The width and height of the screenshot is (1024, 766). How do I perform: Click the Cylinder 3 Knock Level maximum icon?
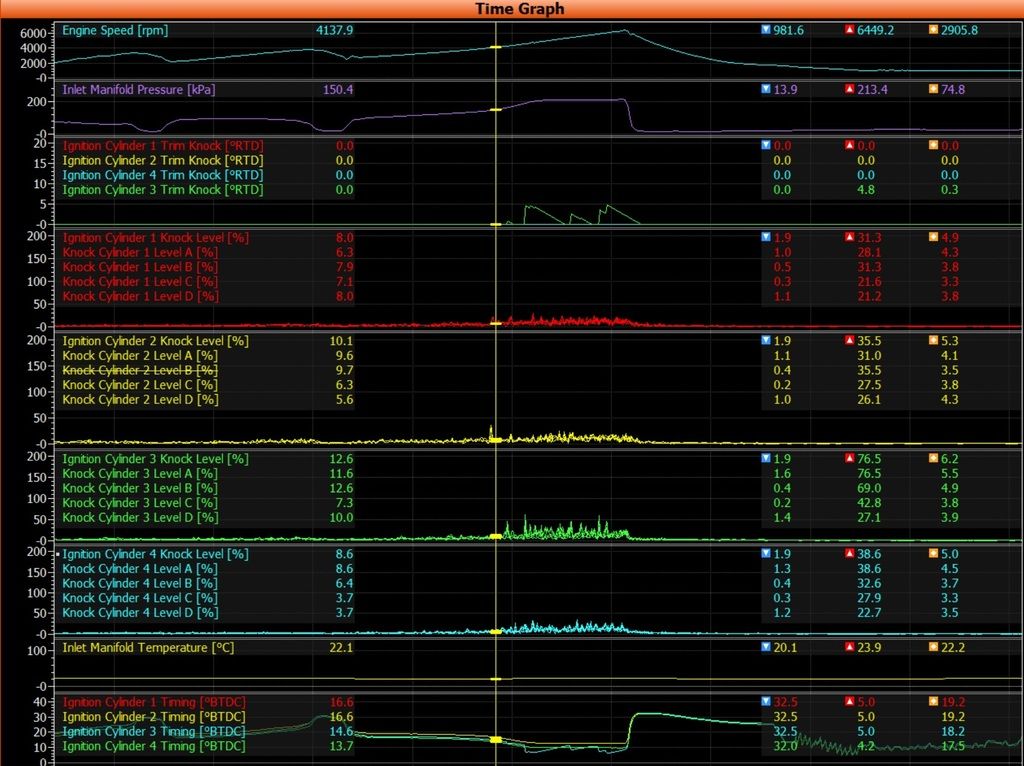click(850, 459)
